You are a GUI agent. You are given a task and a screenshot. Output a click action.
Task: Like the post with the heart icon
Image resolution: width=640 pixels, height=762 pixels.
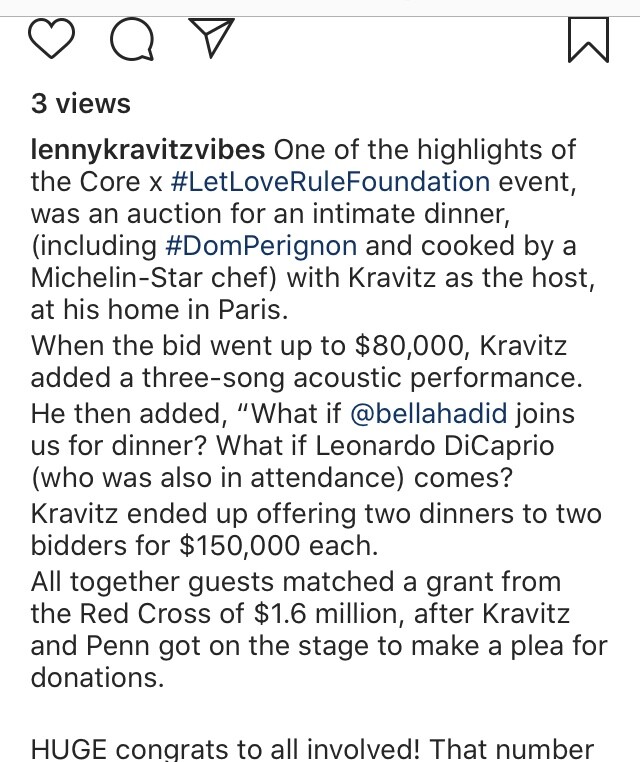click(52, 39)
